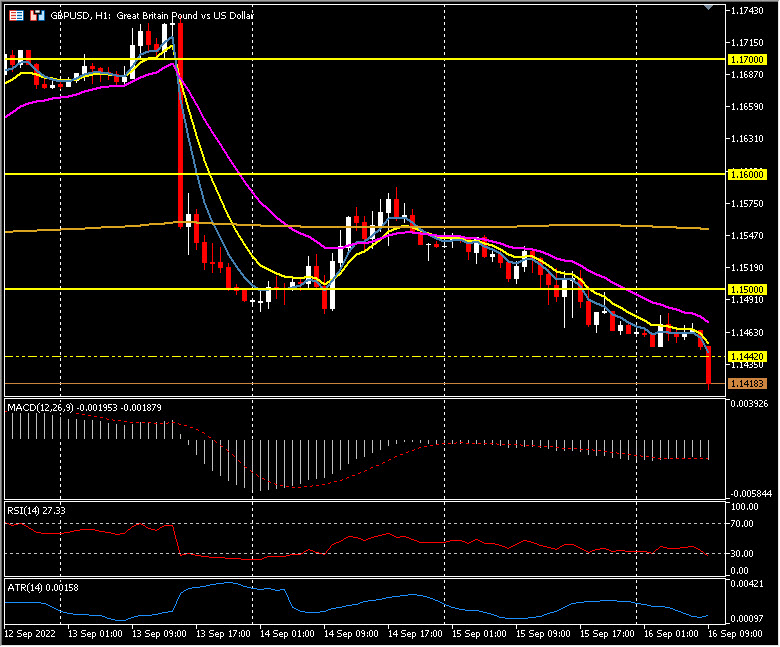The image size is (780, 647).
Task: Click the dashed-line 1.14420 price label
Action: 747,356
